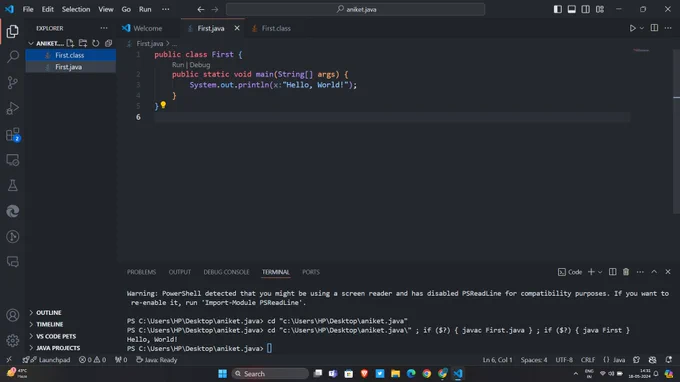Kill the terminal with trash icon
Screen dimensions: 680x382
coord(626,272)
